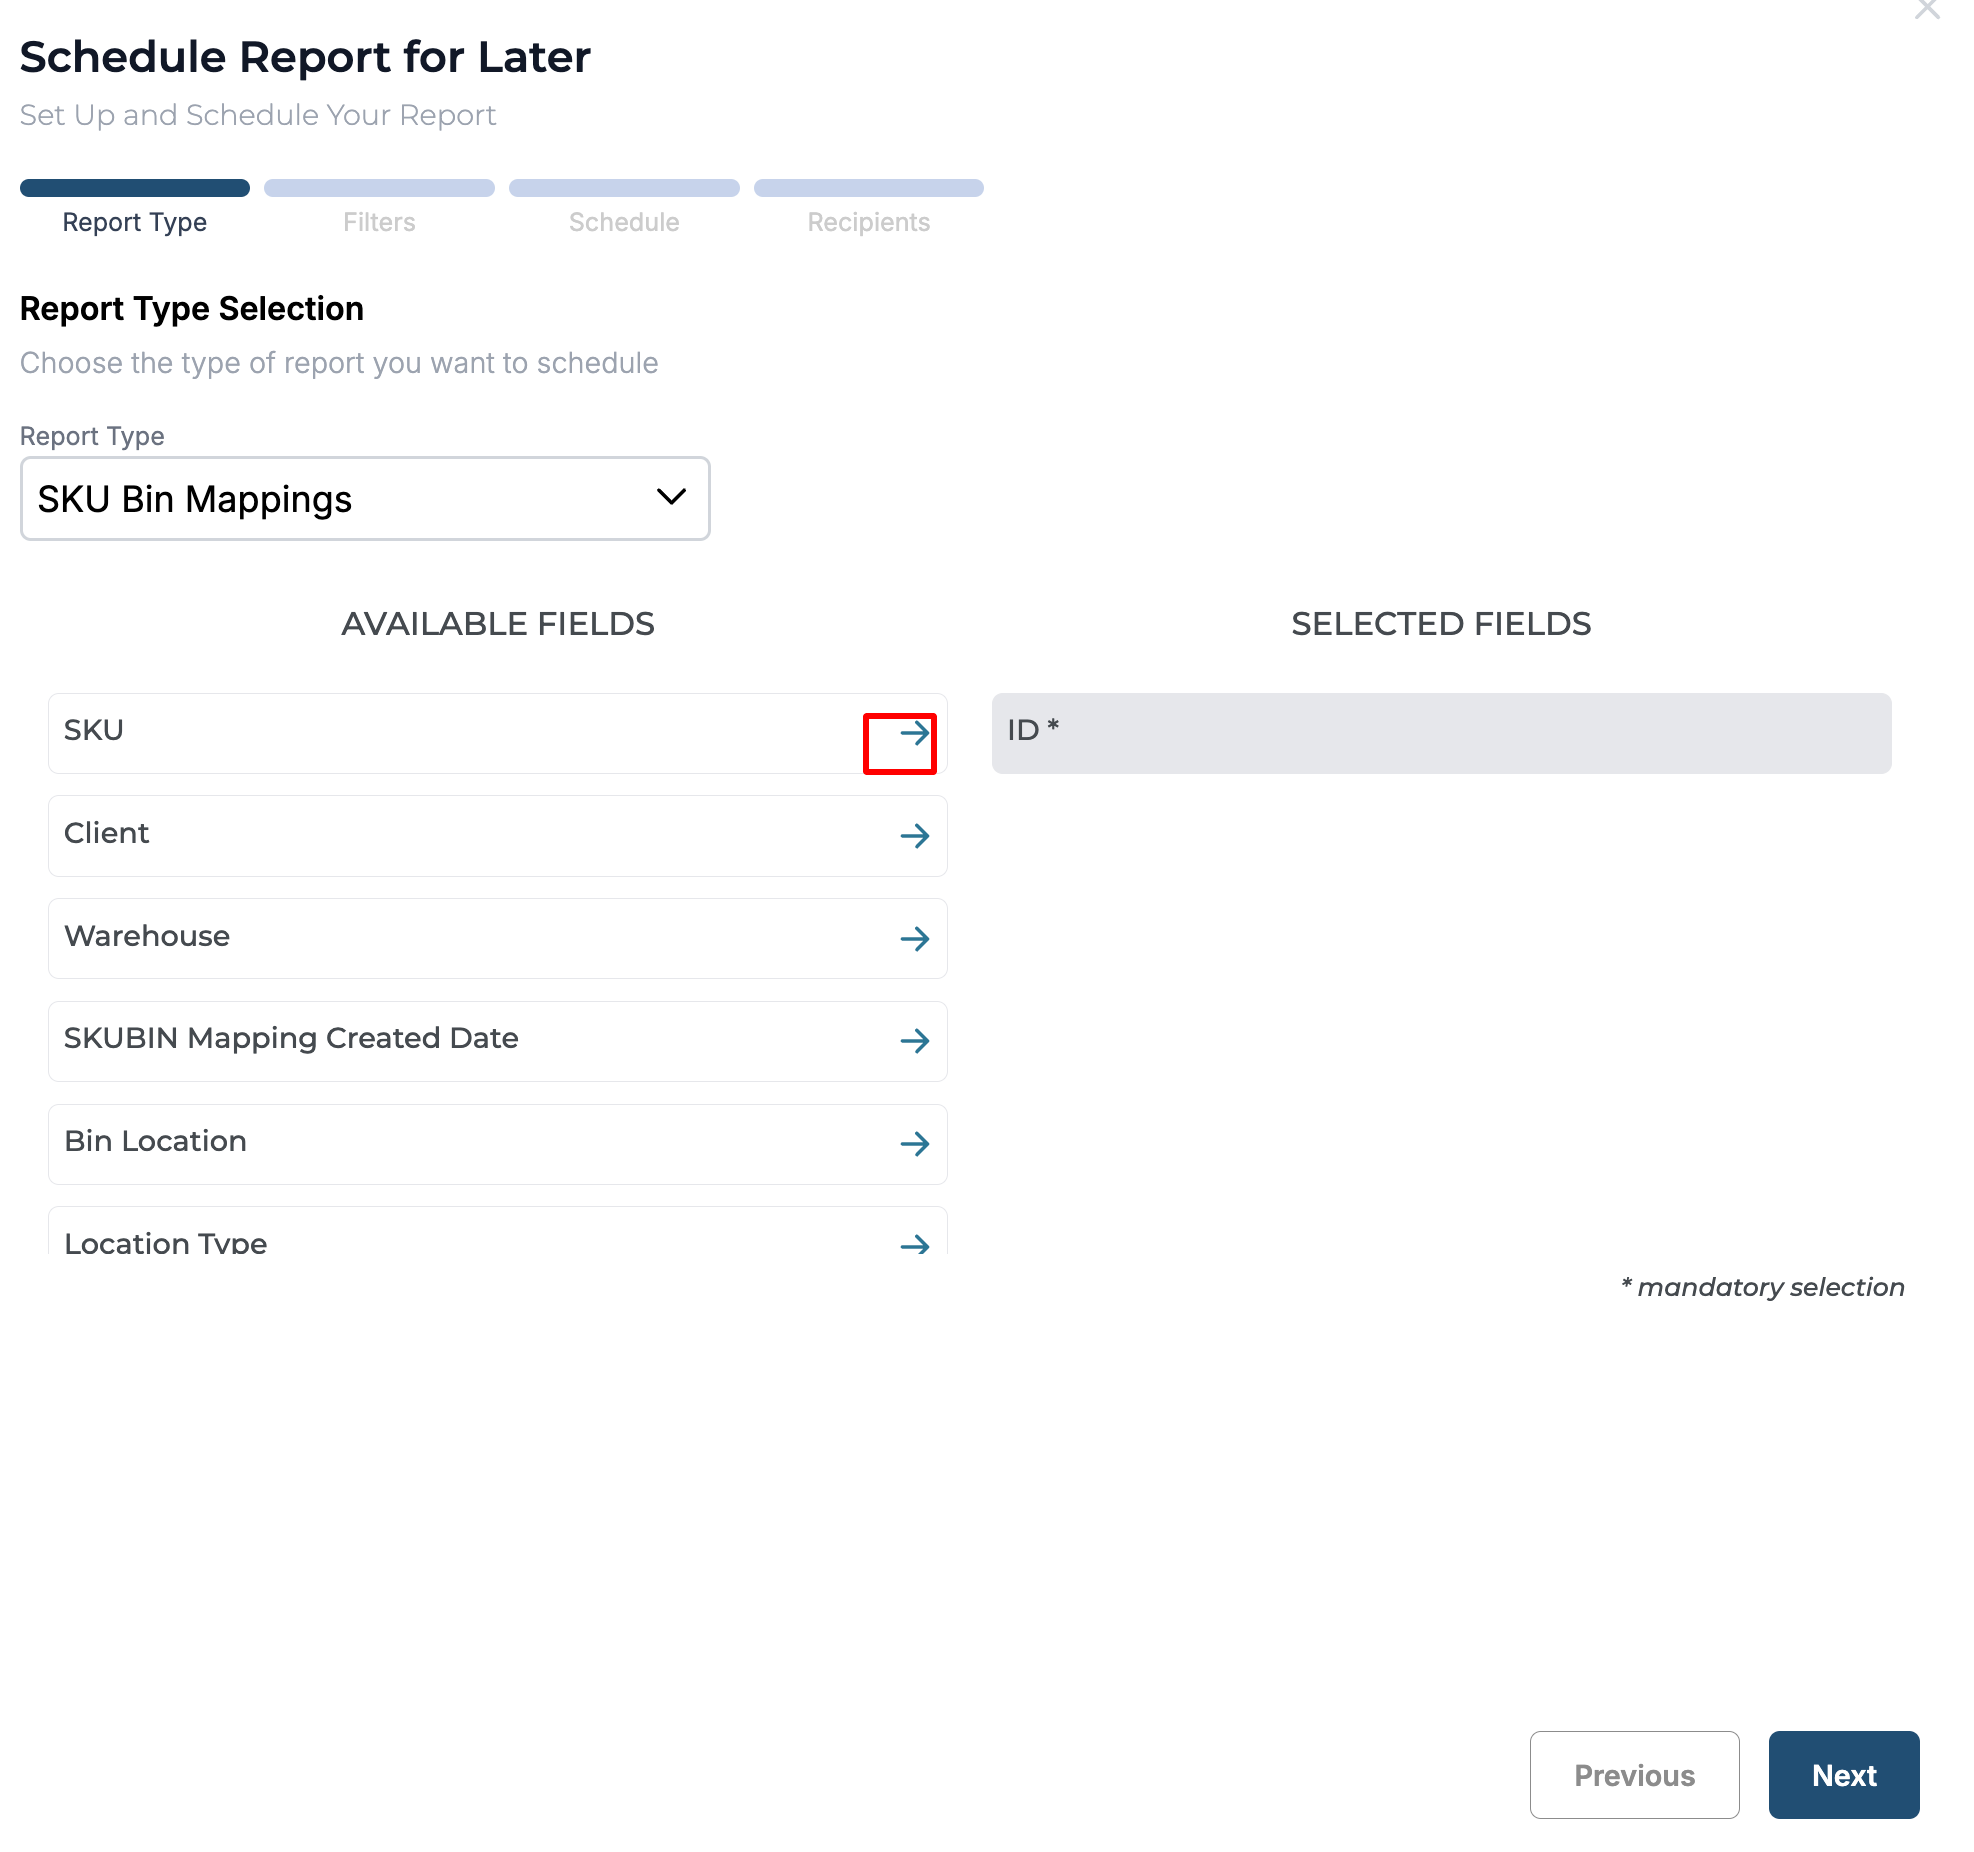Select the mandatory ID field row

[x=1441, y=733]
